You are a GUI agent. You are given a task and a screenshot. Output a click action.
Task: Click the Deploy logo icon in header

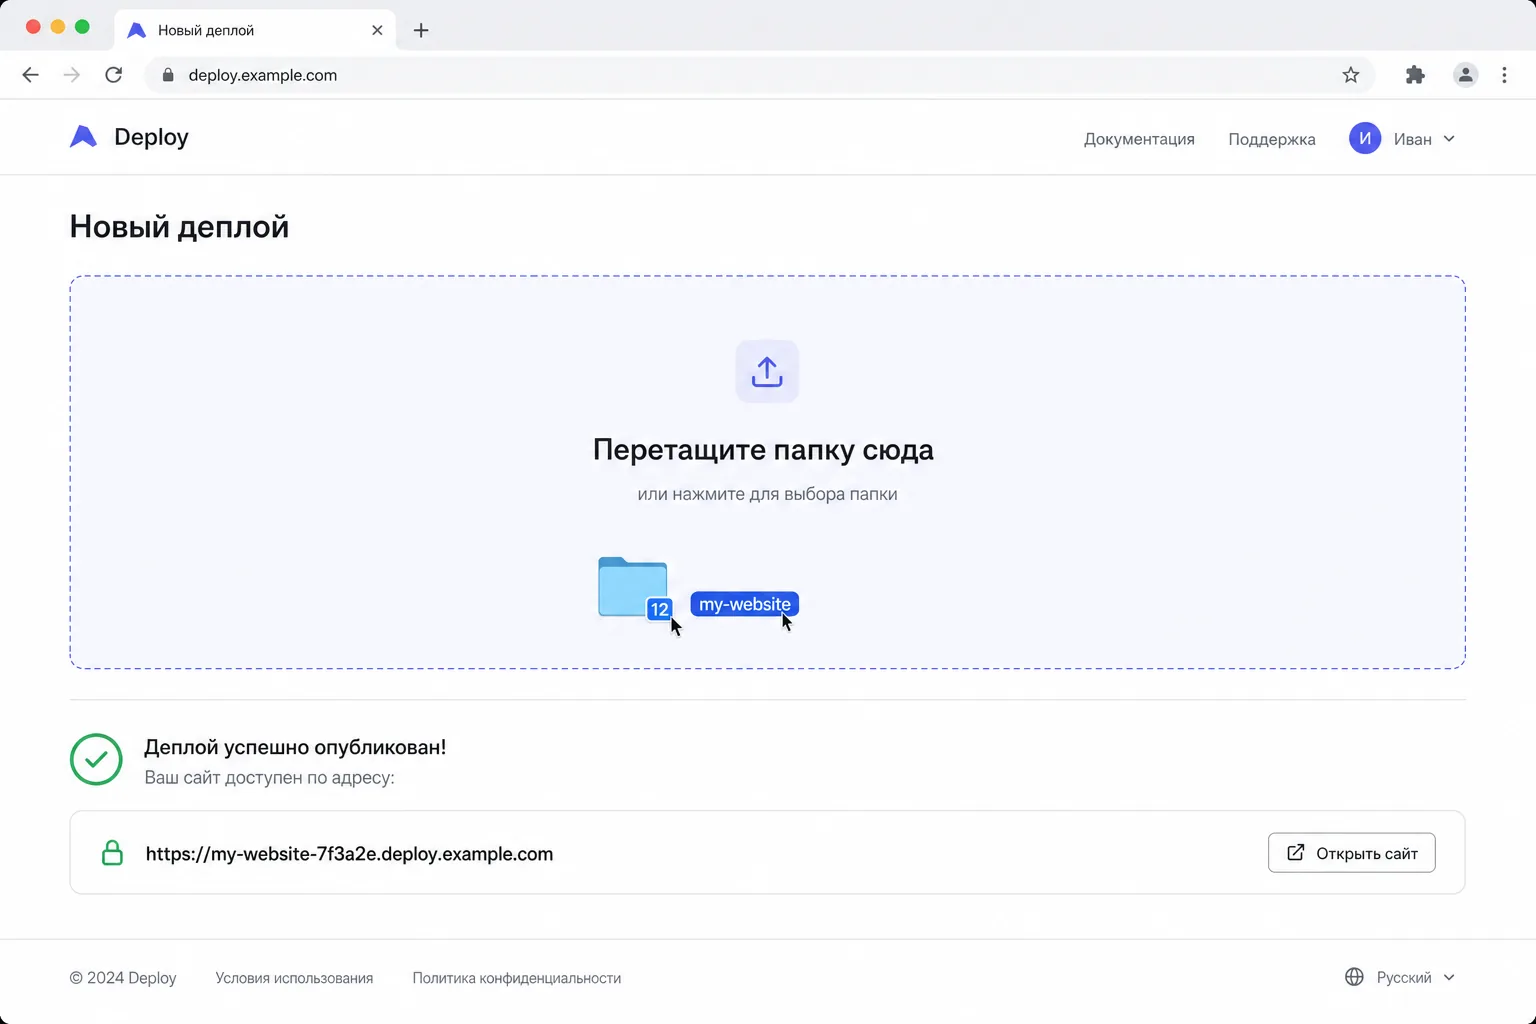click(83, 137)
